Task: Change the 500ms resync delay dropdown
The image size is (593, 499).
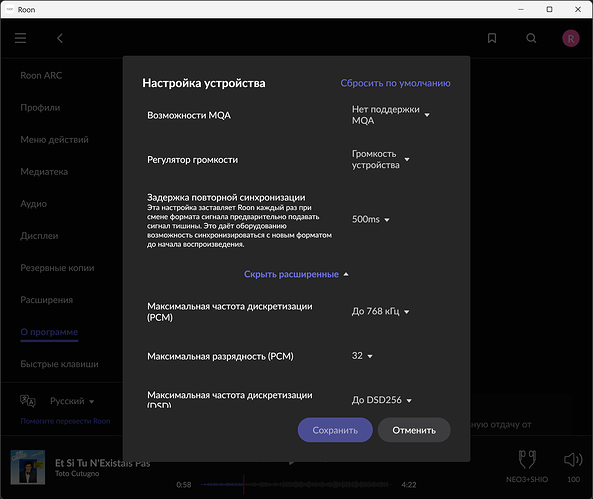Action: point(371,219)
